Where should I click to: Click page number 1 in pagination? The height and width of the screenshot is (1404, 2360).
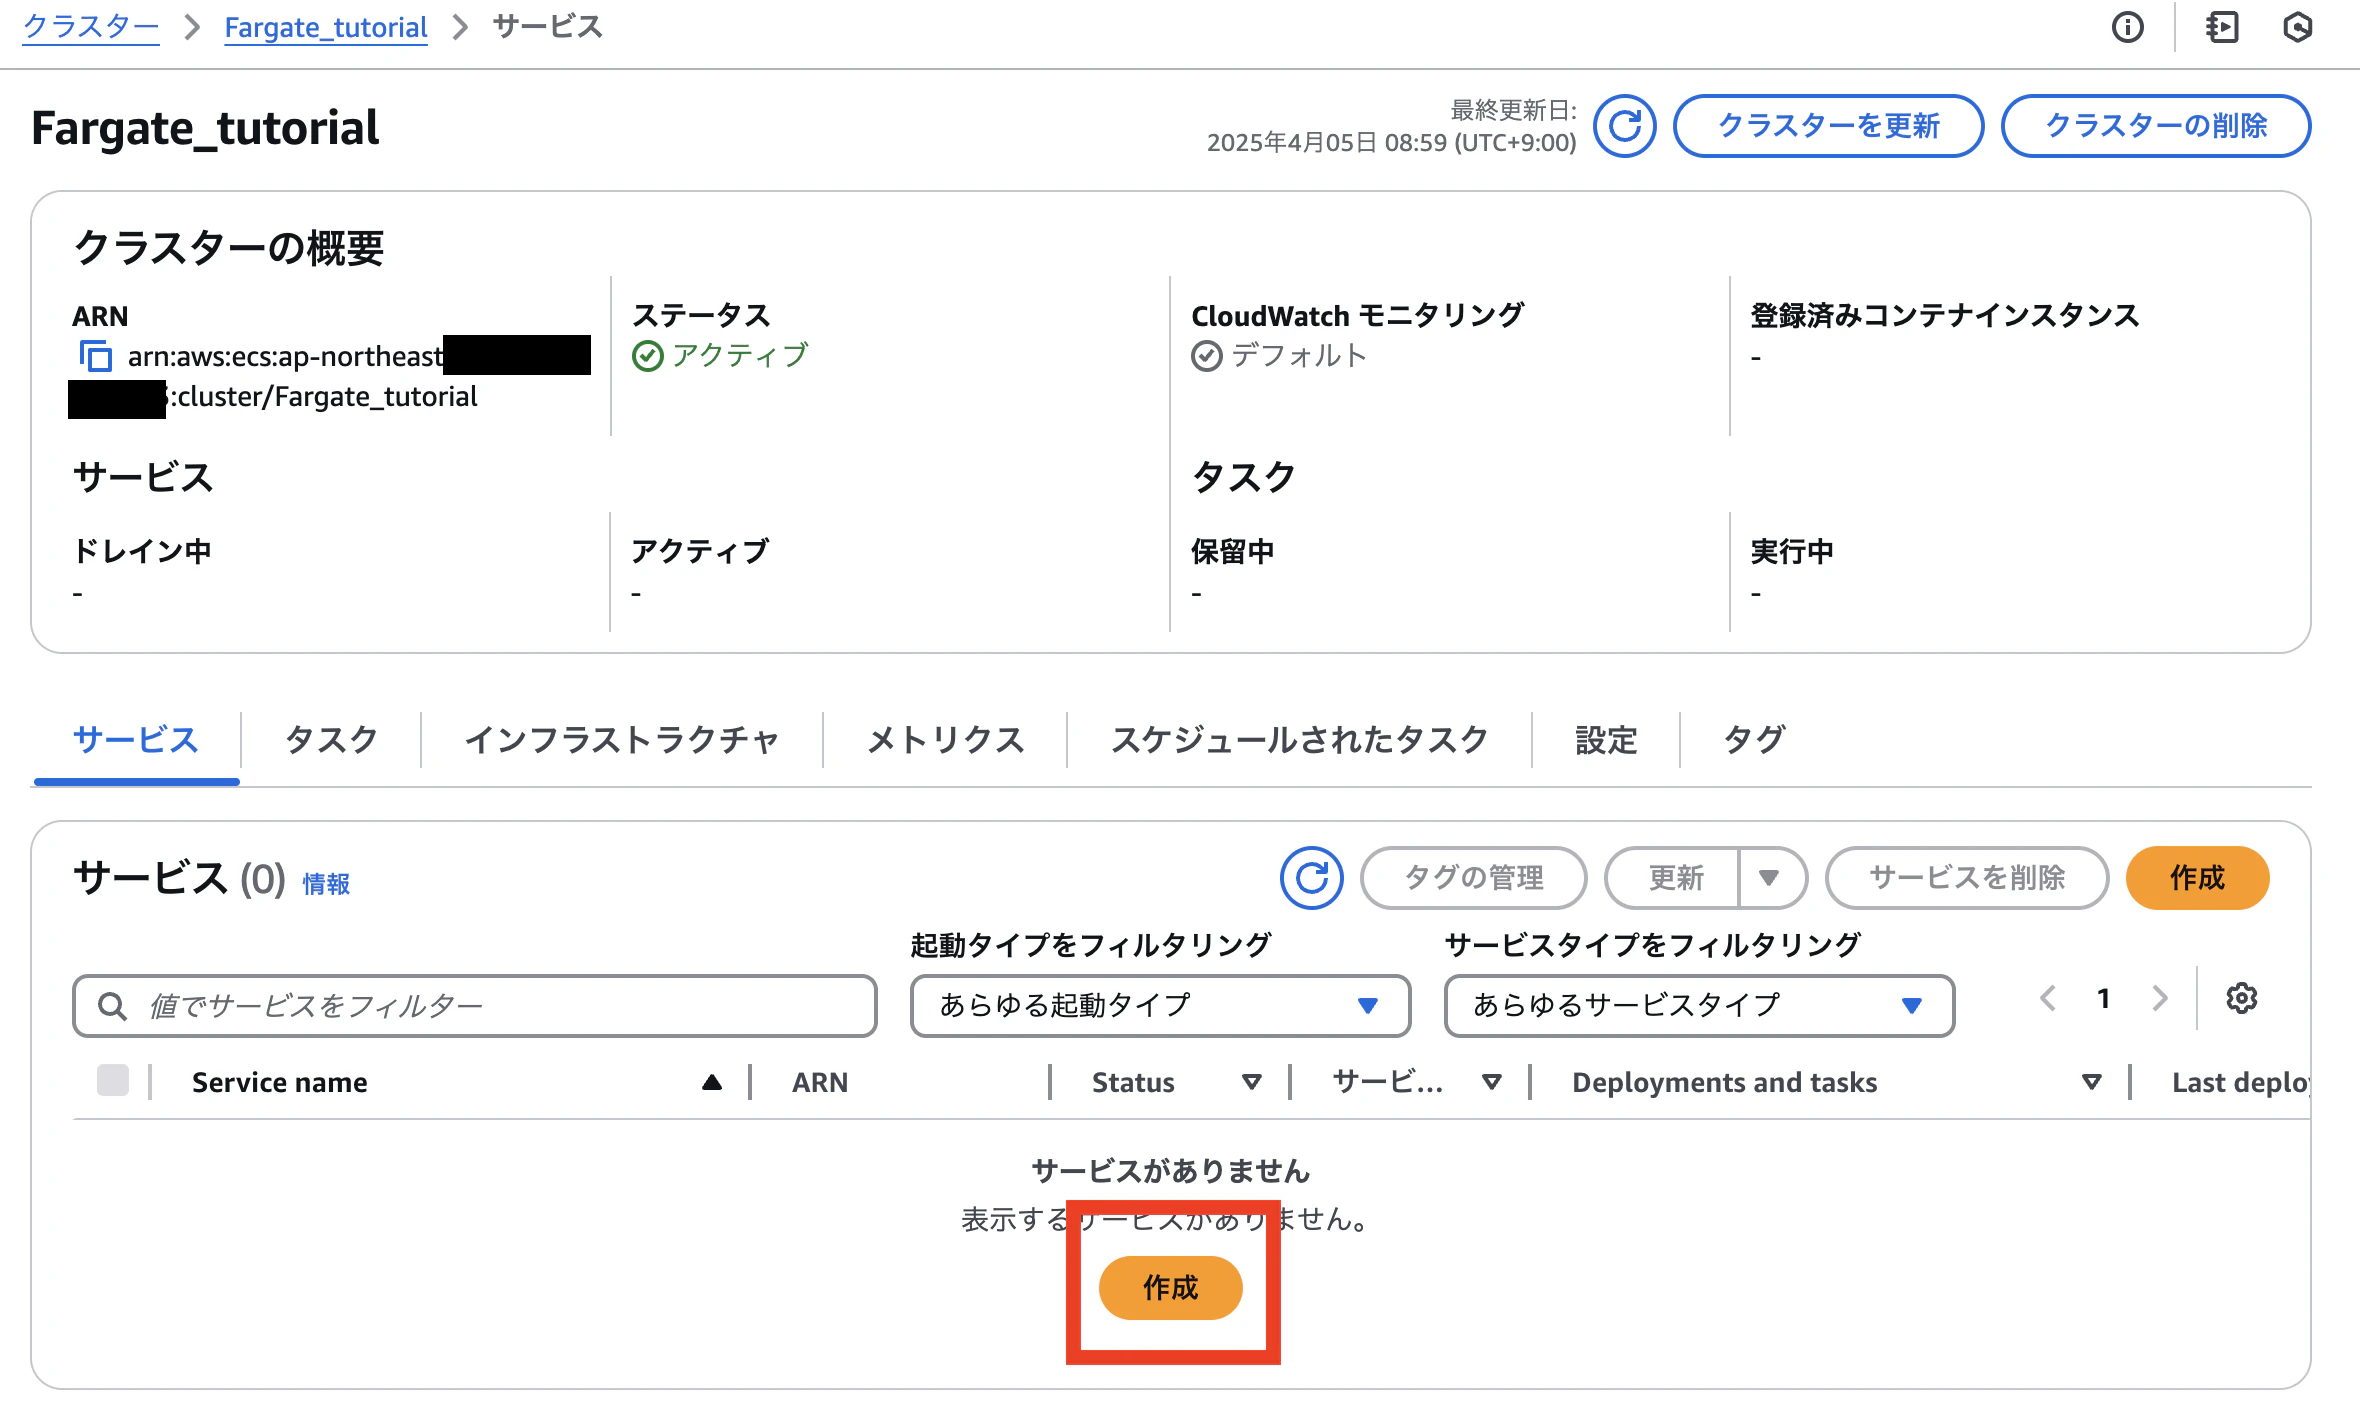point(2104,998)
